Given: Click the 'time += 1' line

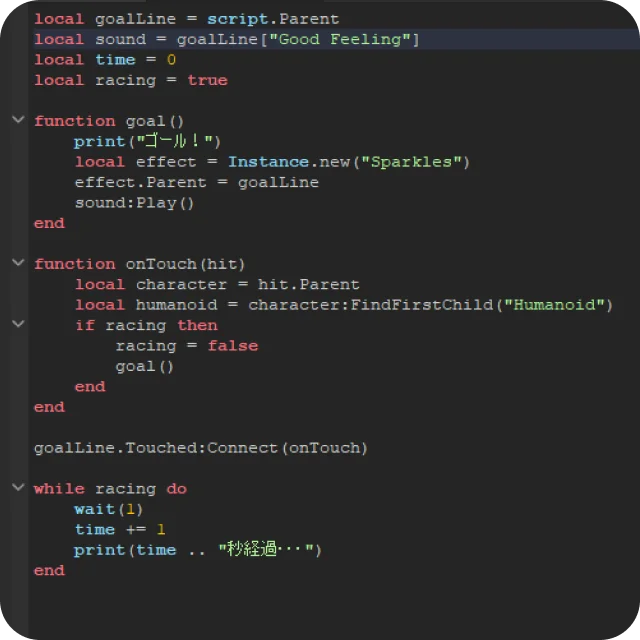Looking at the screenshot, I should [x=120, y=529].
